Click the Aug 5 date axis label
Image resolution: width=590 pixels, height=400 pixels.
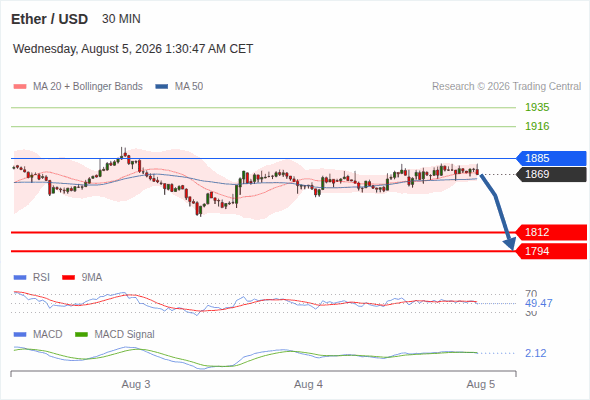(x=481, y=385)
